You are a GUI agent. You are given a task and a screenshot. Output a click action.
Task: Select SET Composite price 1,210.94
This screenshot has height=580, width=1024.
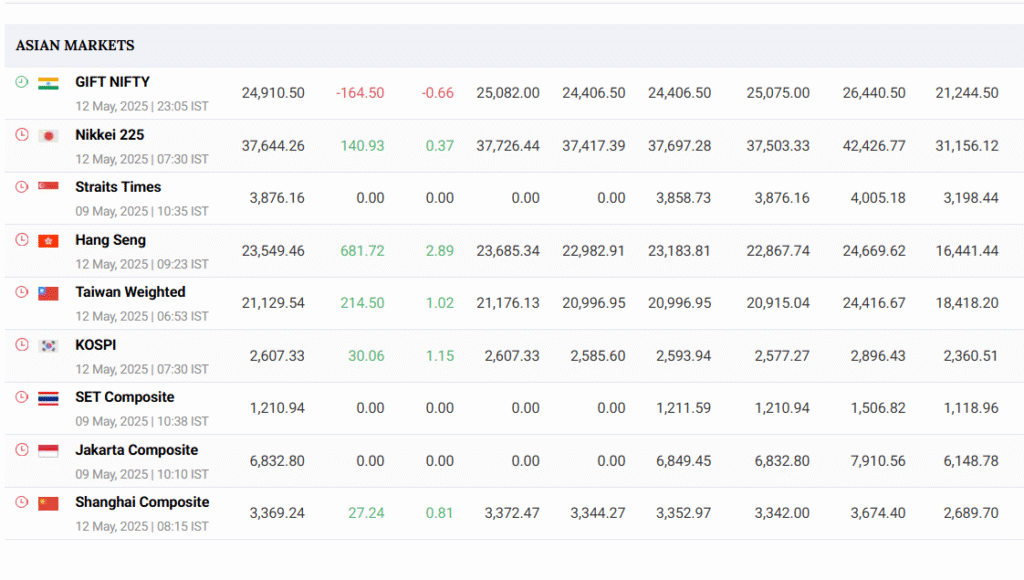(x=277, y=408)
